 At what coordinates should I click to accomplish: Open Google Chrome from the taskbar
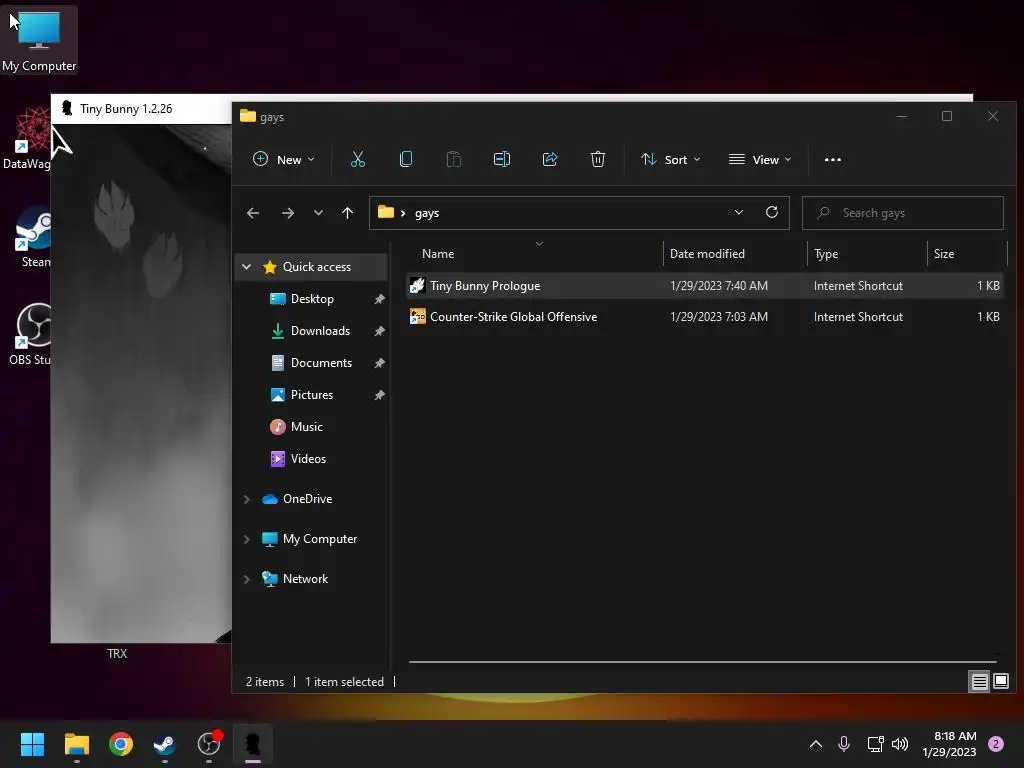pos(121,744)
